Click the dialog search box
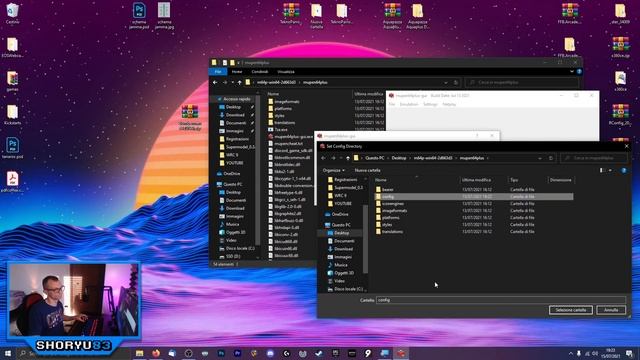 click(x=593, y=158)
